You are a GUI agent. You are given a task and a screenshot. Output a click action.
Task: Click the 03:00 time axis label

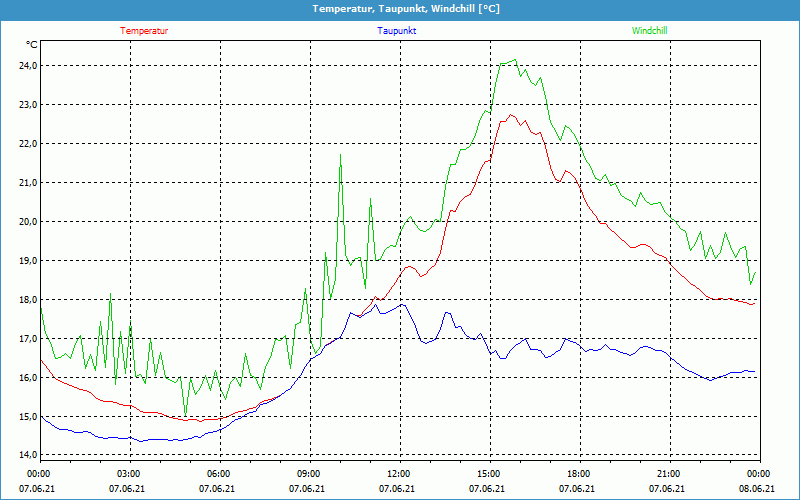pos(130,474)
